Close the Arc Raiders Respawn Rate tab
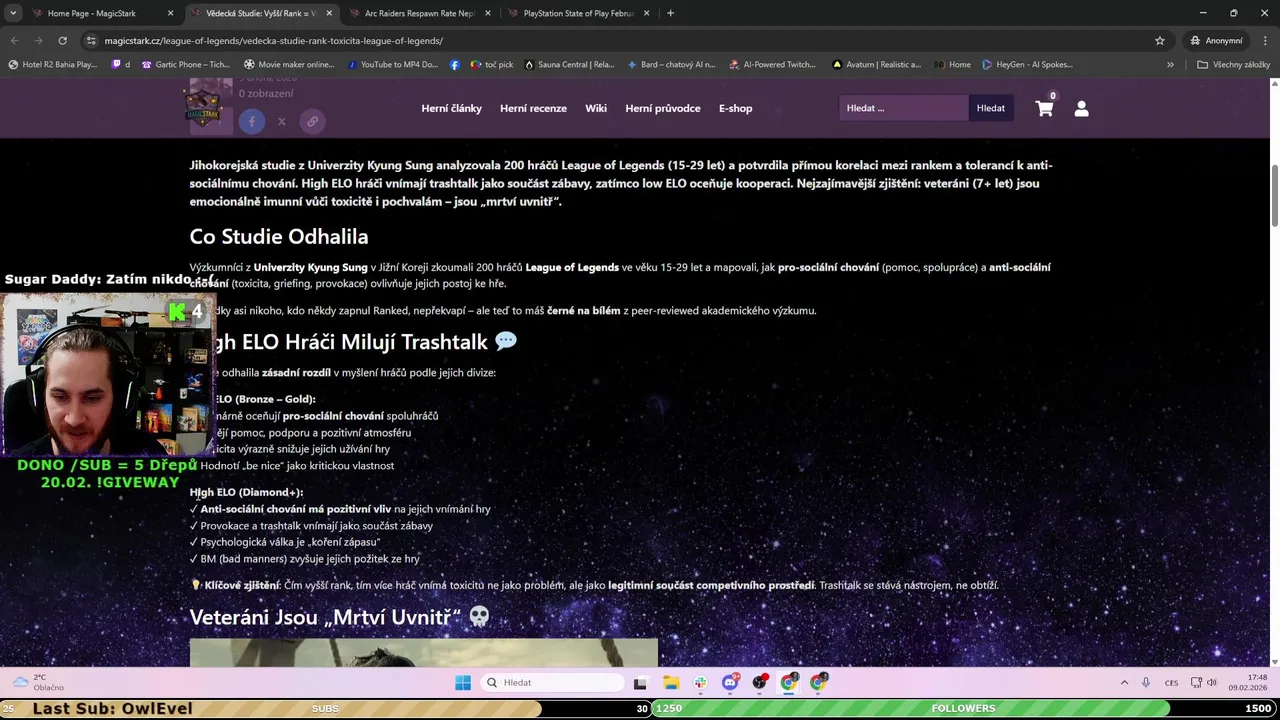1280x720 pixels. coord(487,13)
